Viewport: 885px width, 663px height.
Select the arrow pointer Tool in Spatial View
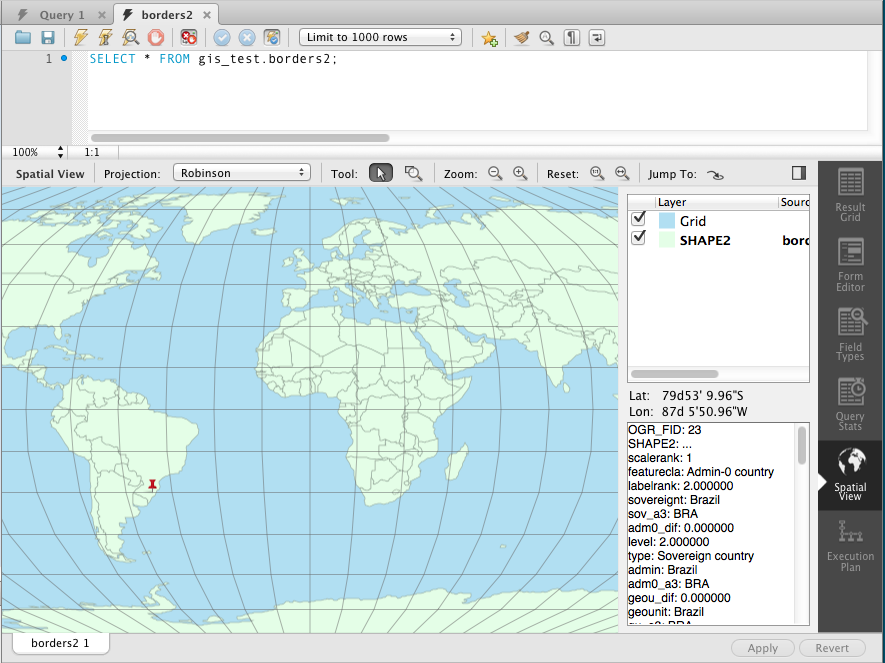click(380, 173)
